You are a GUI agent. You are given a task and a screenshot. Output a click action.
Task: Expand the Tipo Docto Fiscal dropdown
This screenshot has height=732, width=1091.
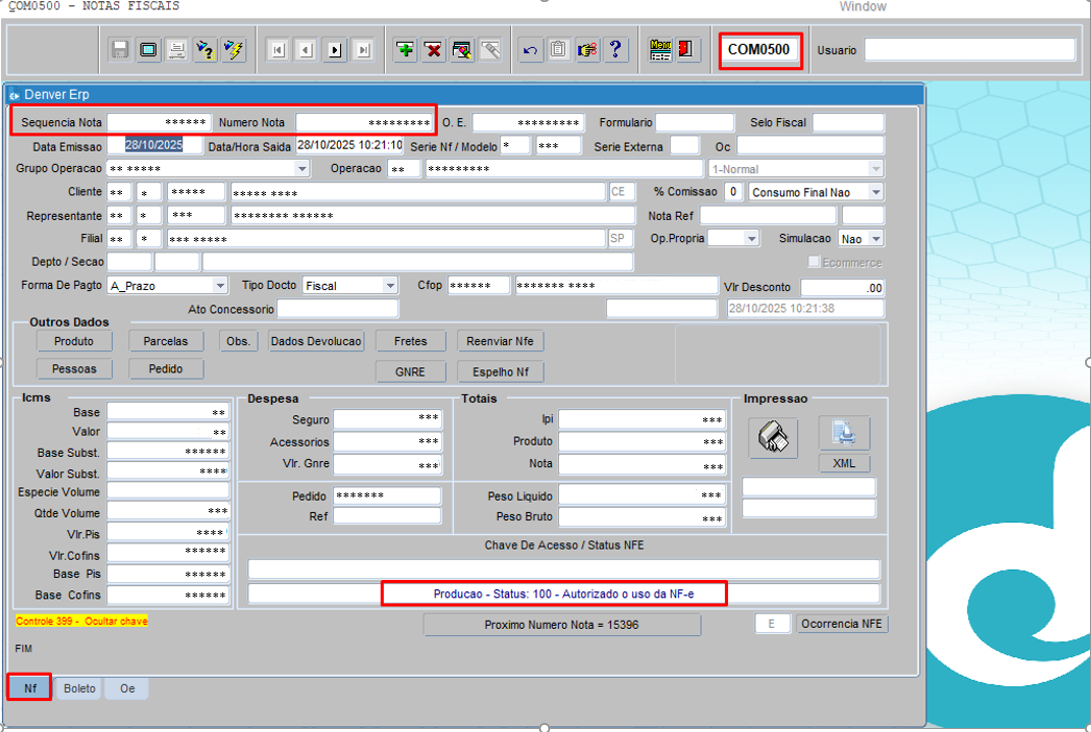pyautogui.click(x=390, y=286)
